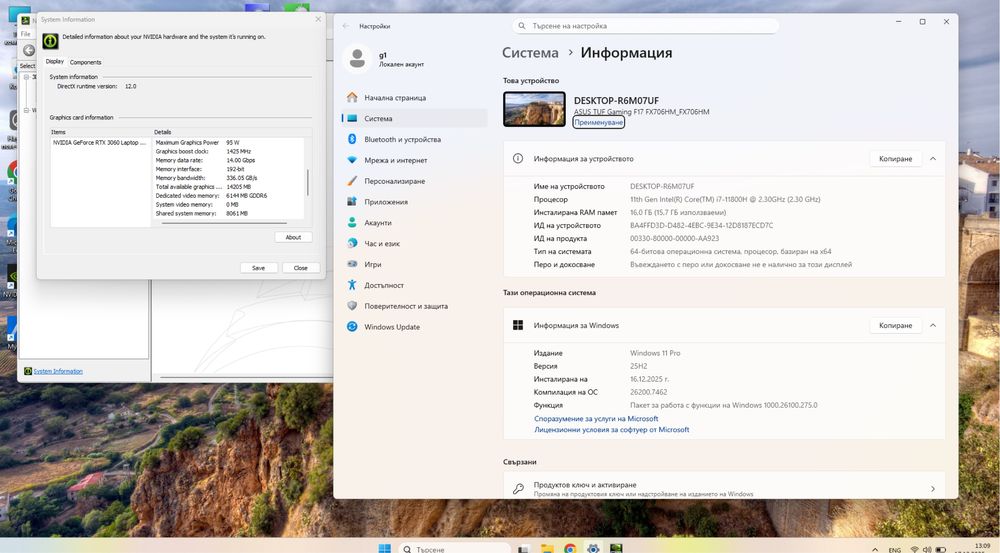This screenshot has height=553, width=1000.
Task: Open Google Chrome from taskbar
Action: [570, 549]
